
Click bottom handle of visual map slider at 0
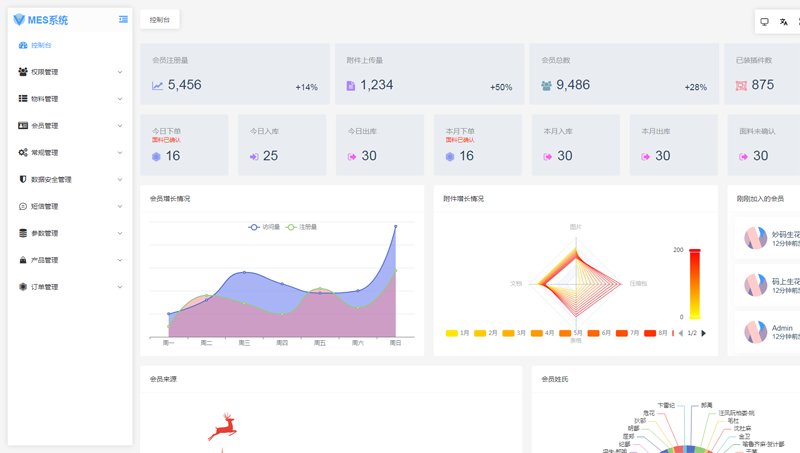point(695,317)
